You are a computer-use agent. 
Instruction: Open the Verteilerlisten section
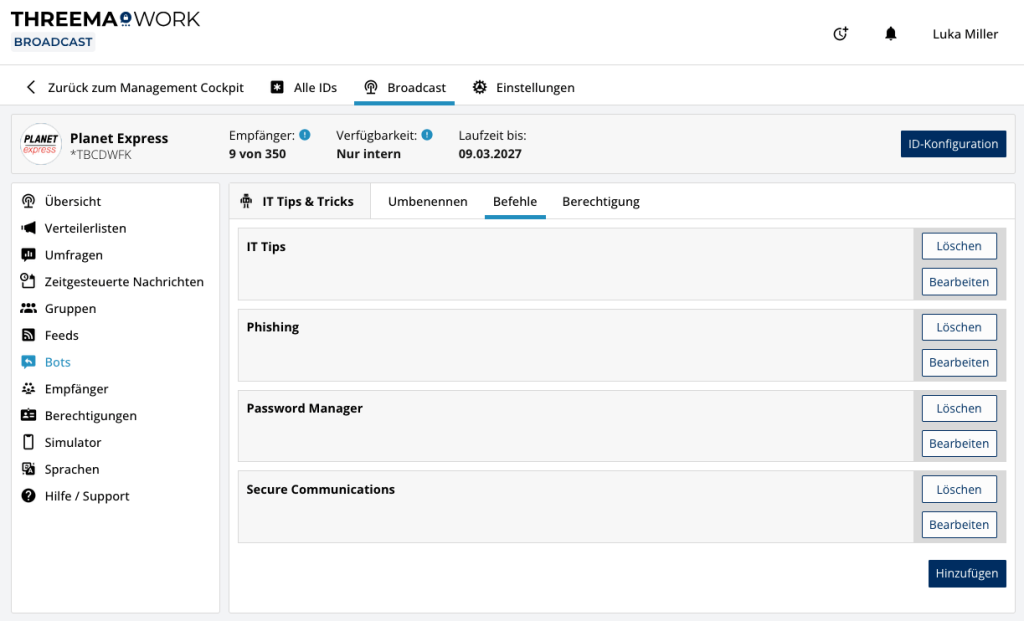tap(85, 228)
